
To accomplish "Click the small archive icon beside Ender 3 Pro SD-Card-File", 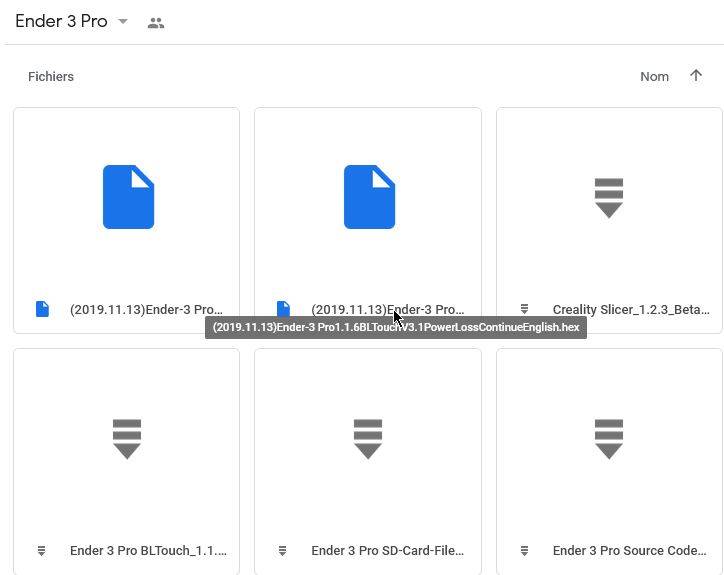I will [283, 550].
